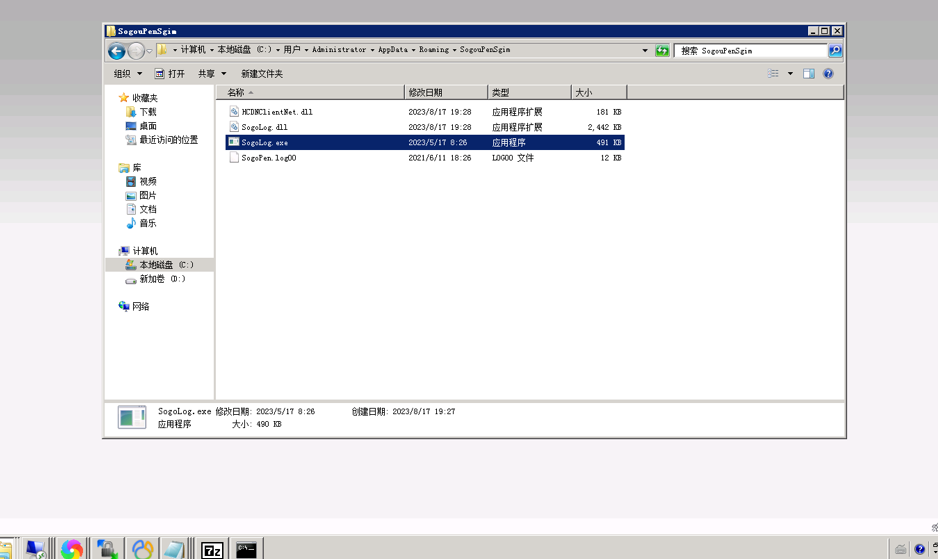938x559 pixels.
Task: Toggle the preview pane icon
Action: (x=809, y=74)
